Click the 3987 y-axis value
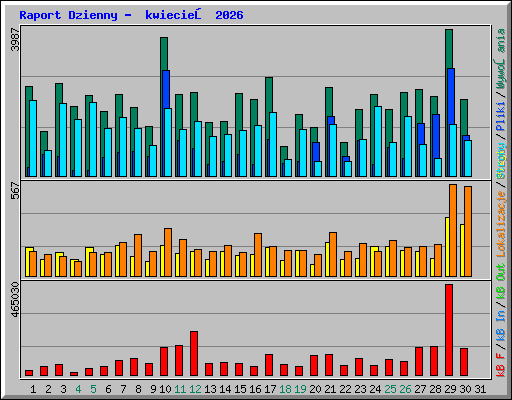 [x=15, y=39]
